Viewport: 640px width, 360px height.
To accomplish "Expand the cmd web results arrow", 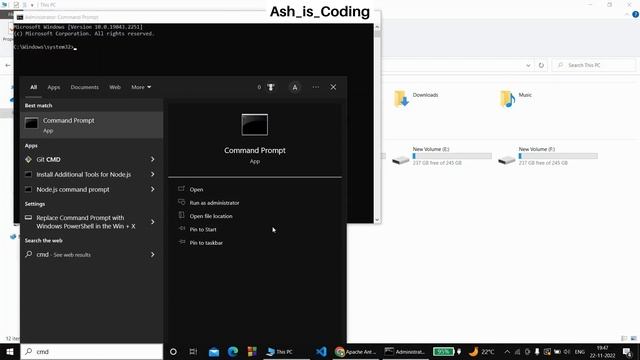I will pyautogui.click(x=153, y=254).
